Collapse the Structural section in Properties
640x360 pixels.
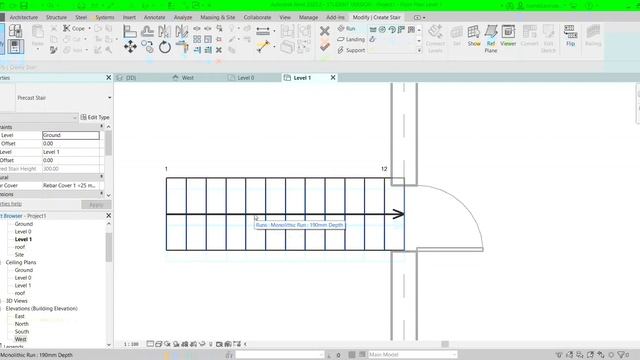tap(102, 177)
